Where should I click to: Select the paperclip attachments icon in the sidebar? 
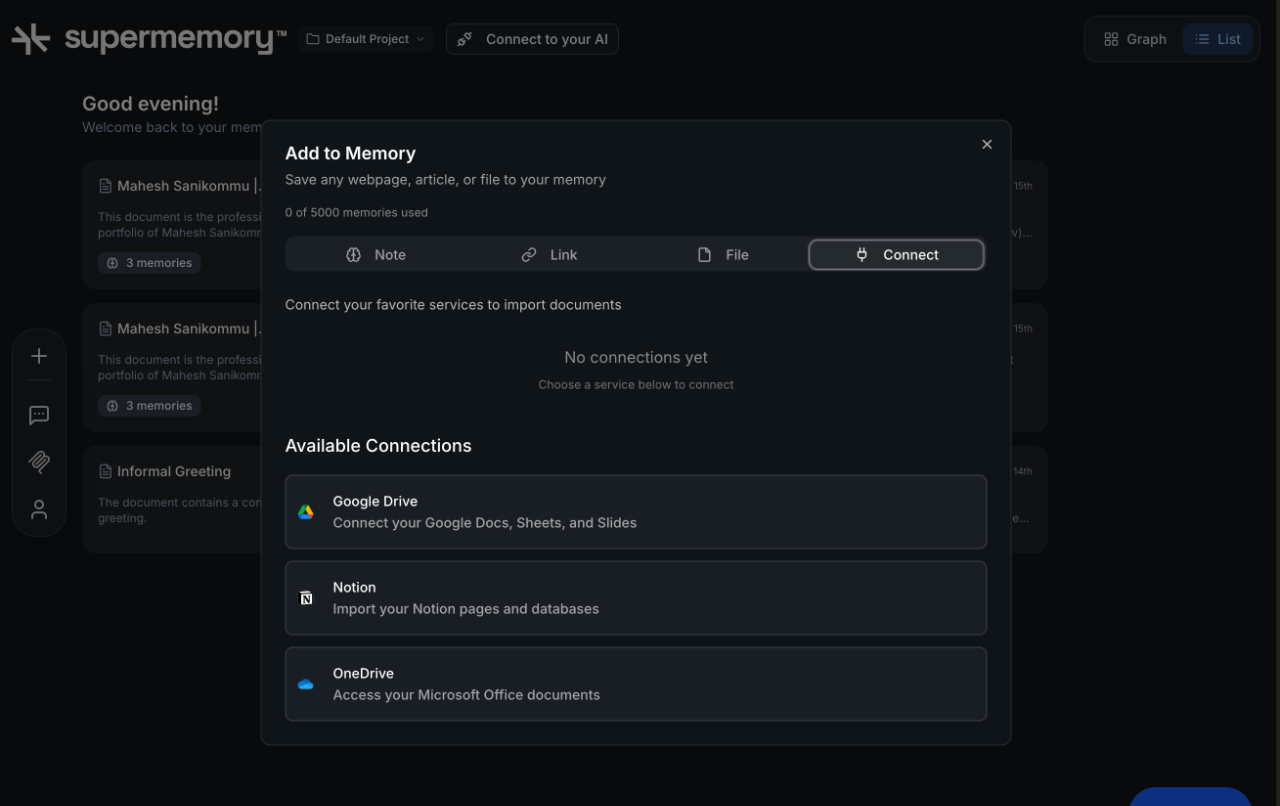pos(38,462)
